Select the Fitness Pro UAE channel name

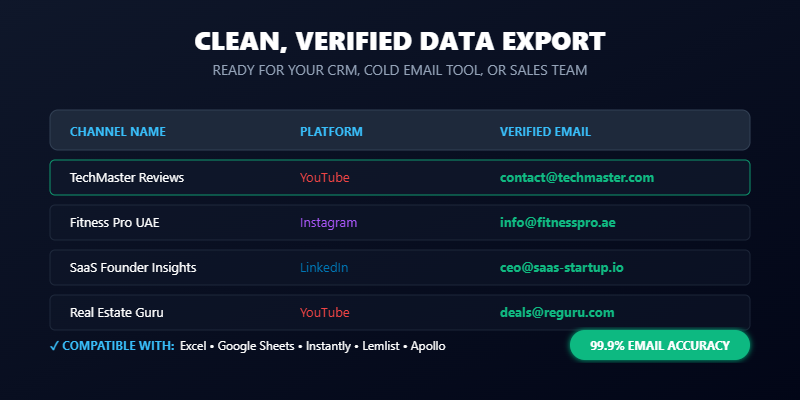click(115, 222)
